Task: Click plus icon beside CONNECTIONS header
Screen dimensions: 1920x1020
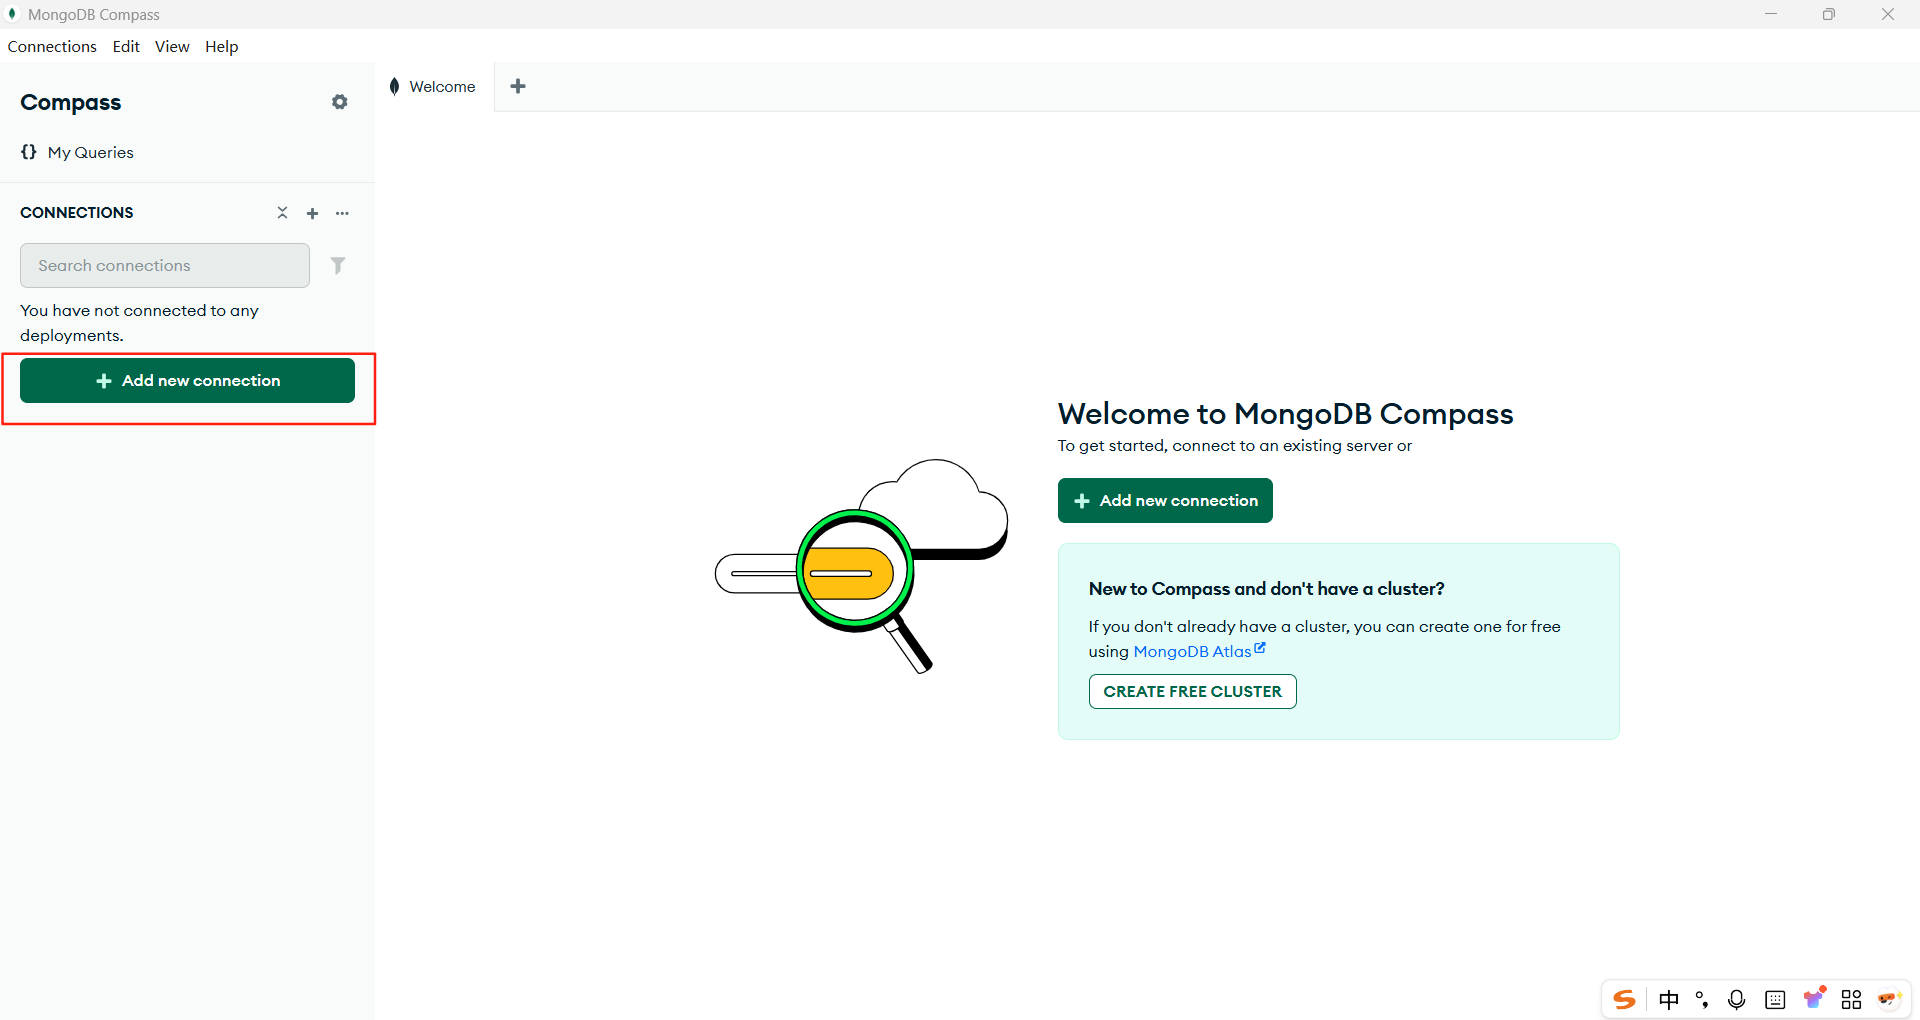Action: 312,213
